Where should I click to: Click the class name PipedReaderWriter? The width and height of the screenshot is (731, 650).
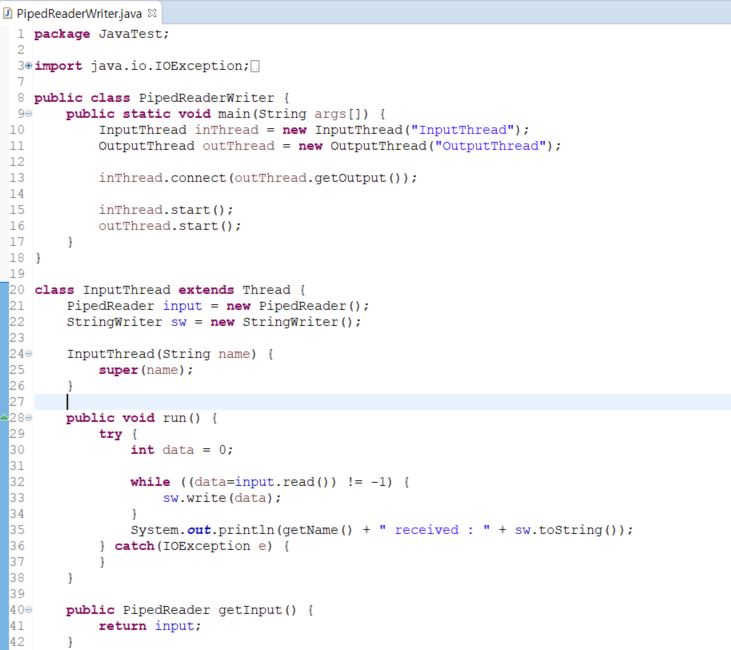206,98
